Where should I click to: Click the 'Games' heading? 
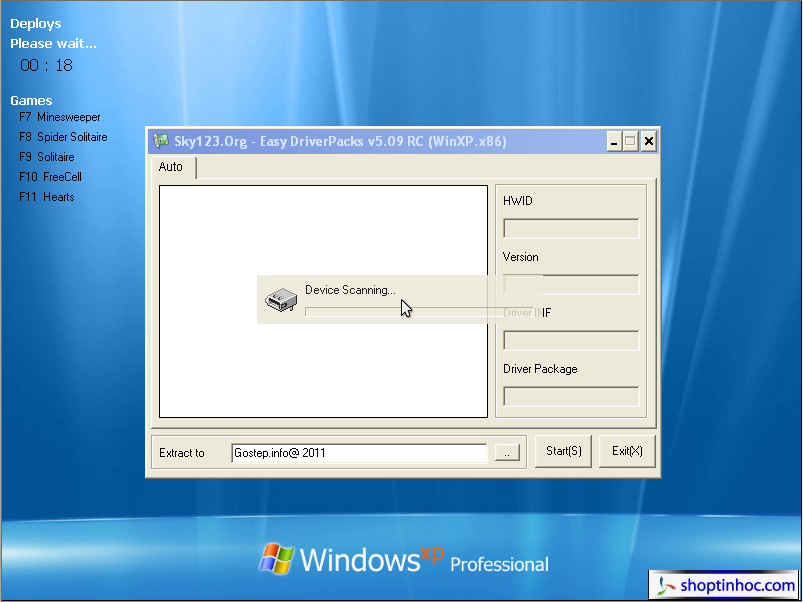[31, 100]
